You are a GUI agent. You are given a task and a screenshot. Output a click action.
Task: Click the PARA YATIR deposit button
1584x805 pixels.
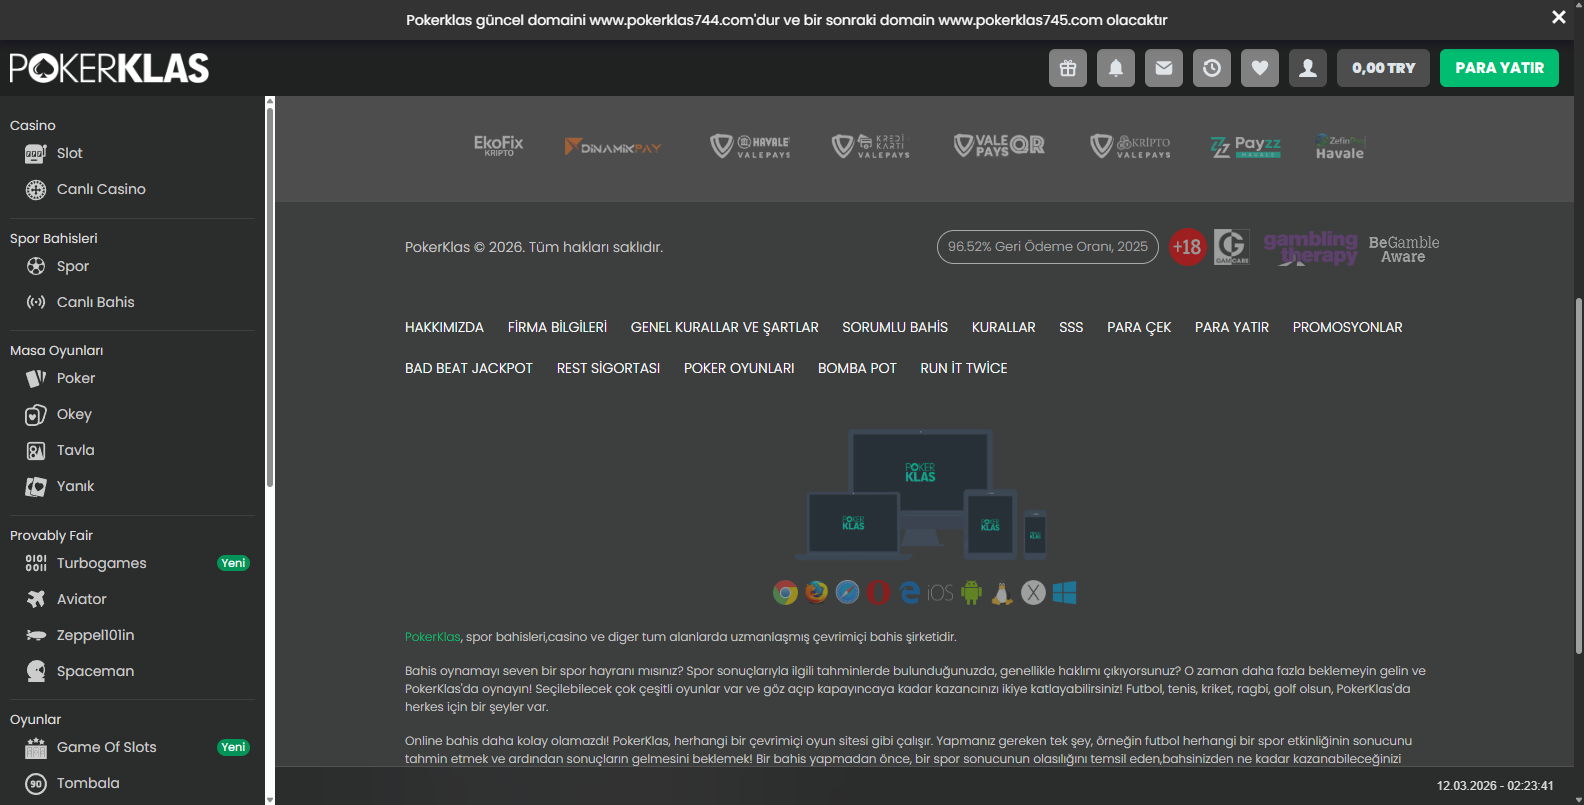point(1498,68)
